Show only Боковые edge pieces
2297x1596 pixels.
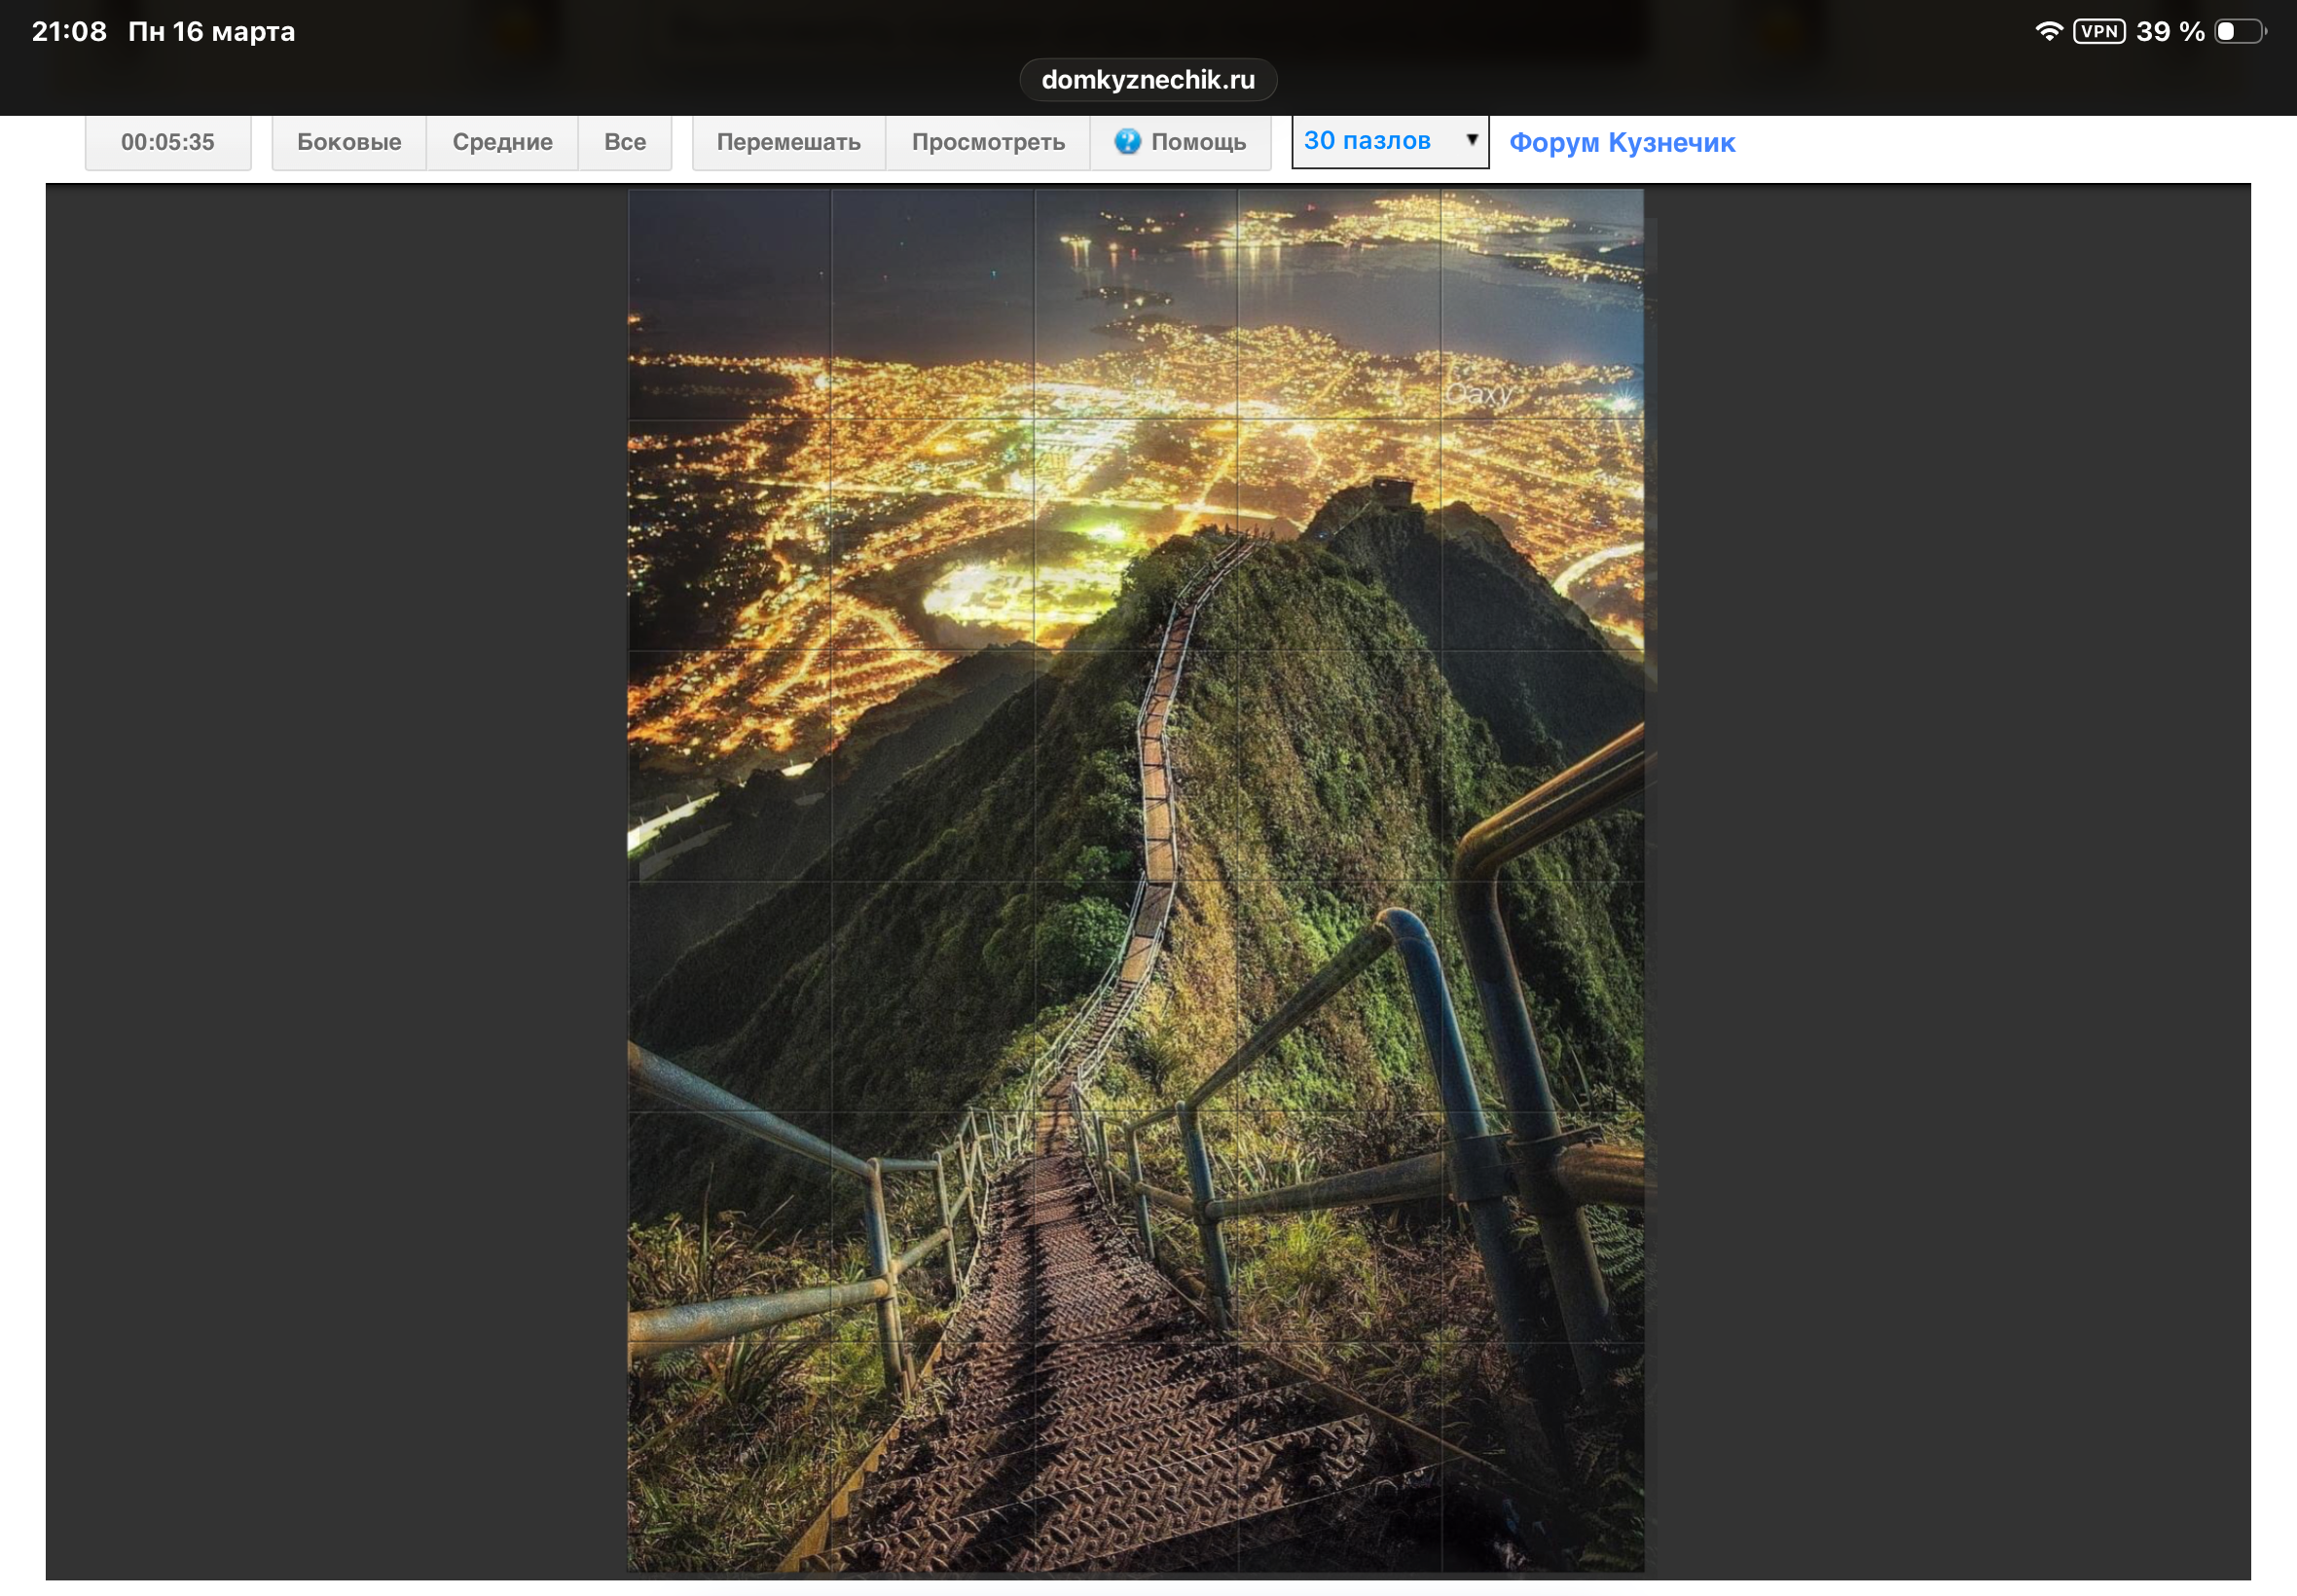(x=349, y=142)
